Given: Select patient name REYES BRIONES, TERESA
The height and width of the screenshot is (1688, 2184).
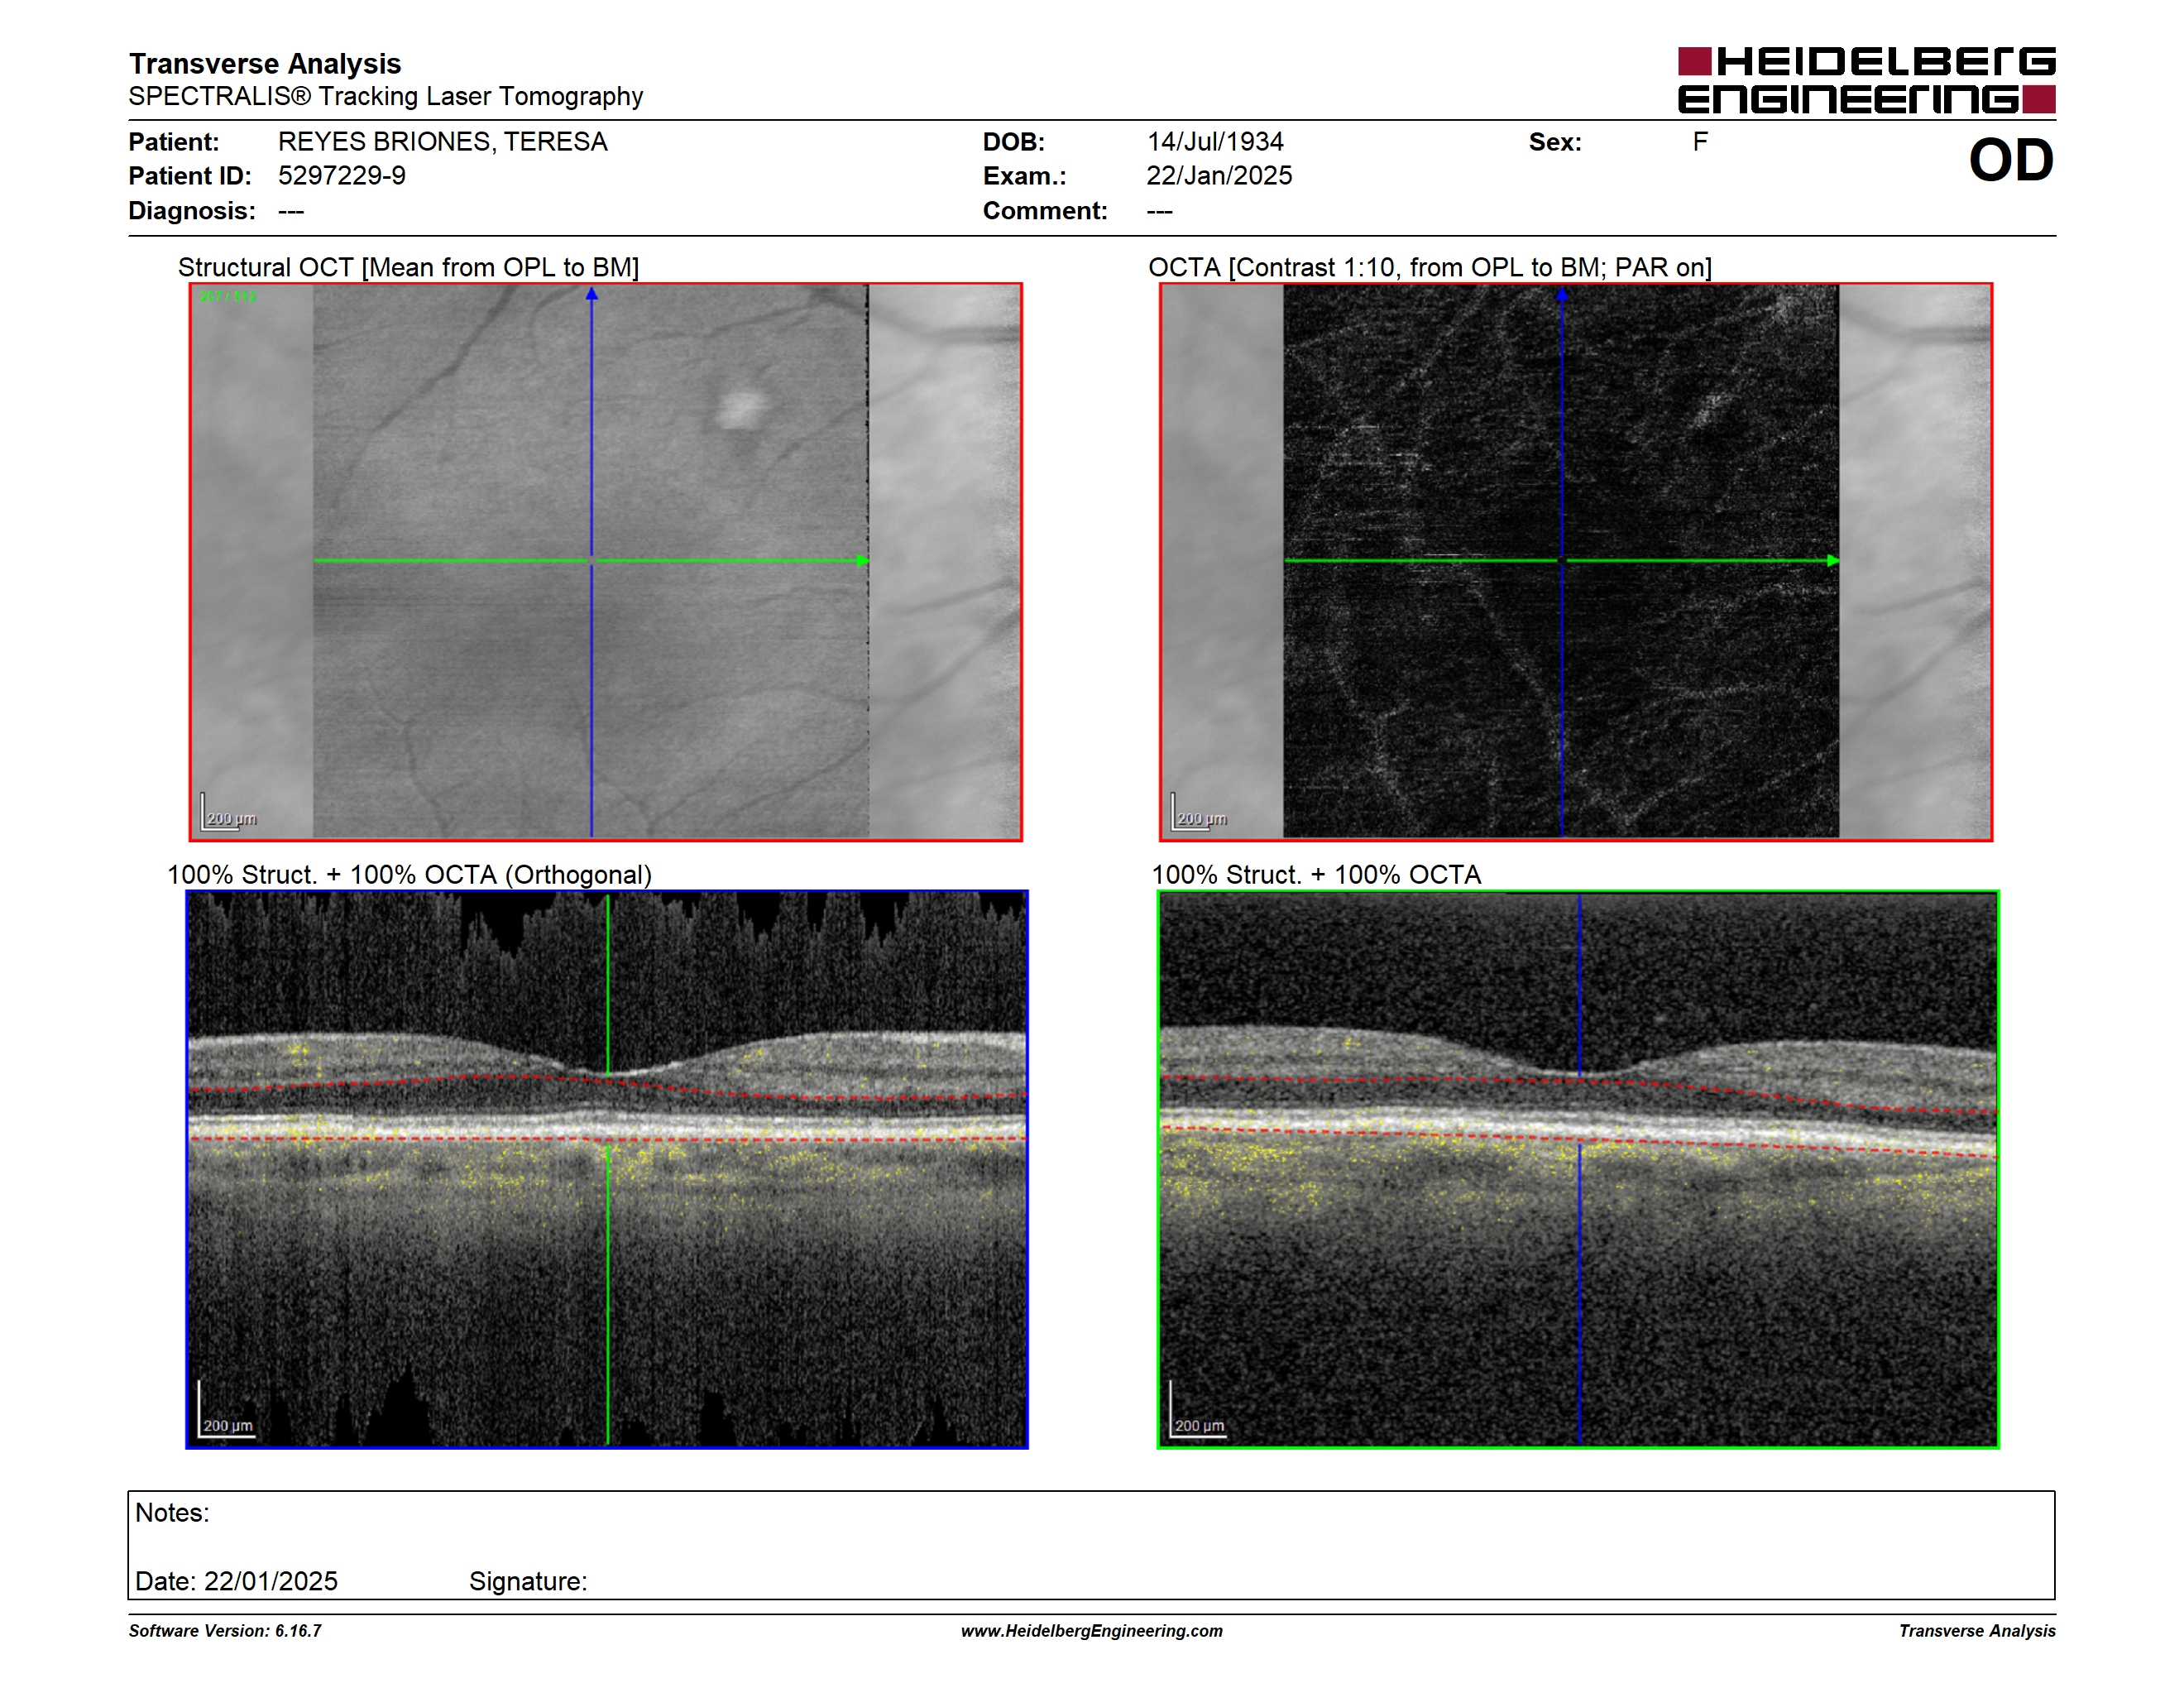Looking at the screenshot, I should [x=442, y=142].
